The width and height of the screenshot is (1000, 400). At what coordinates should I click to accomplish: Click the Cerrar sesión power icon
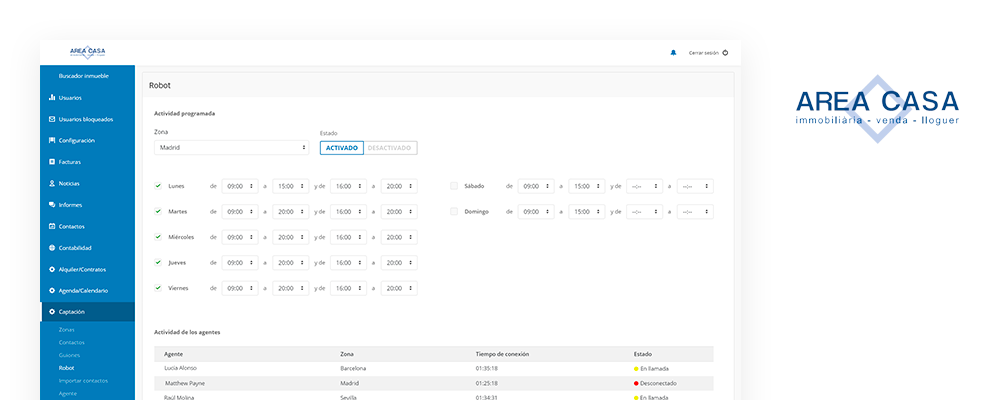point(725,53)
